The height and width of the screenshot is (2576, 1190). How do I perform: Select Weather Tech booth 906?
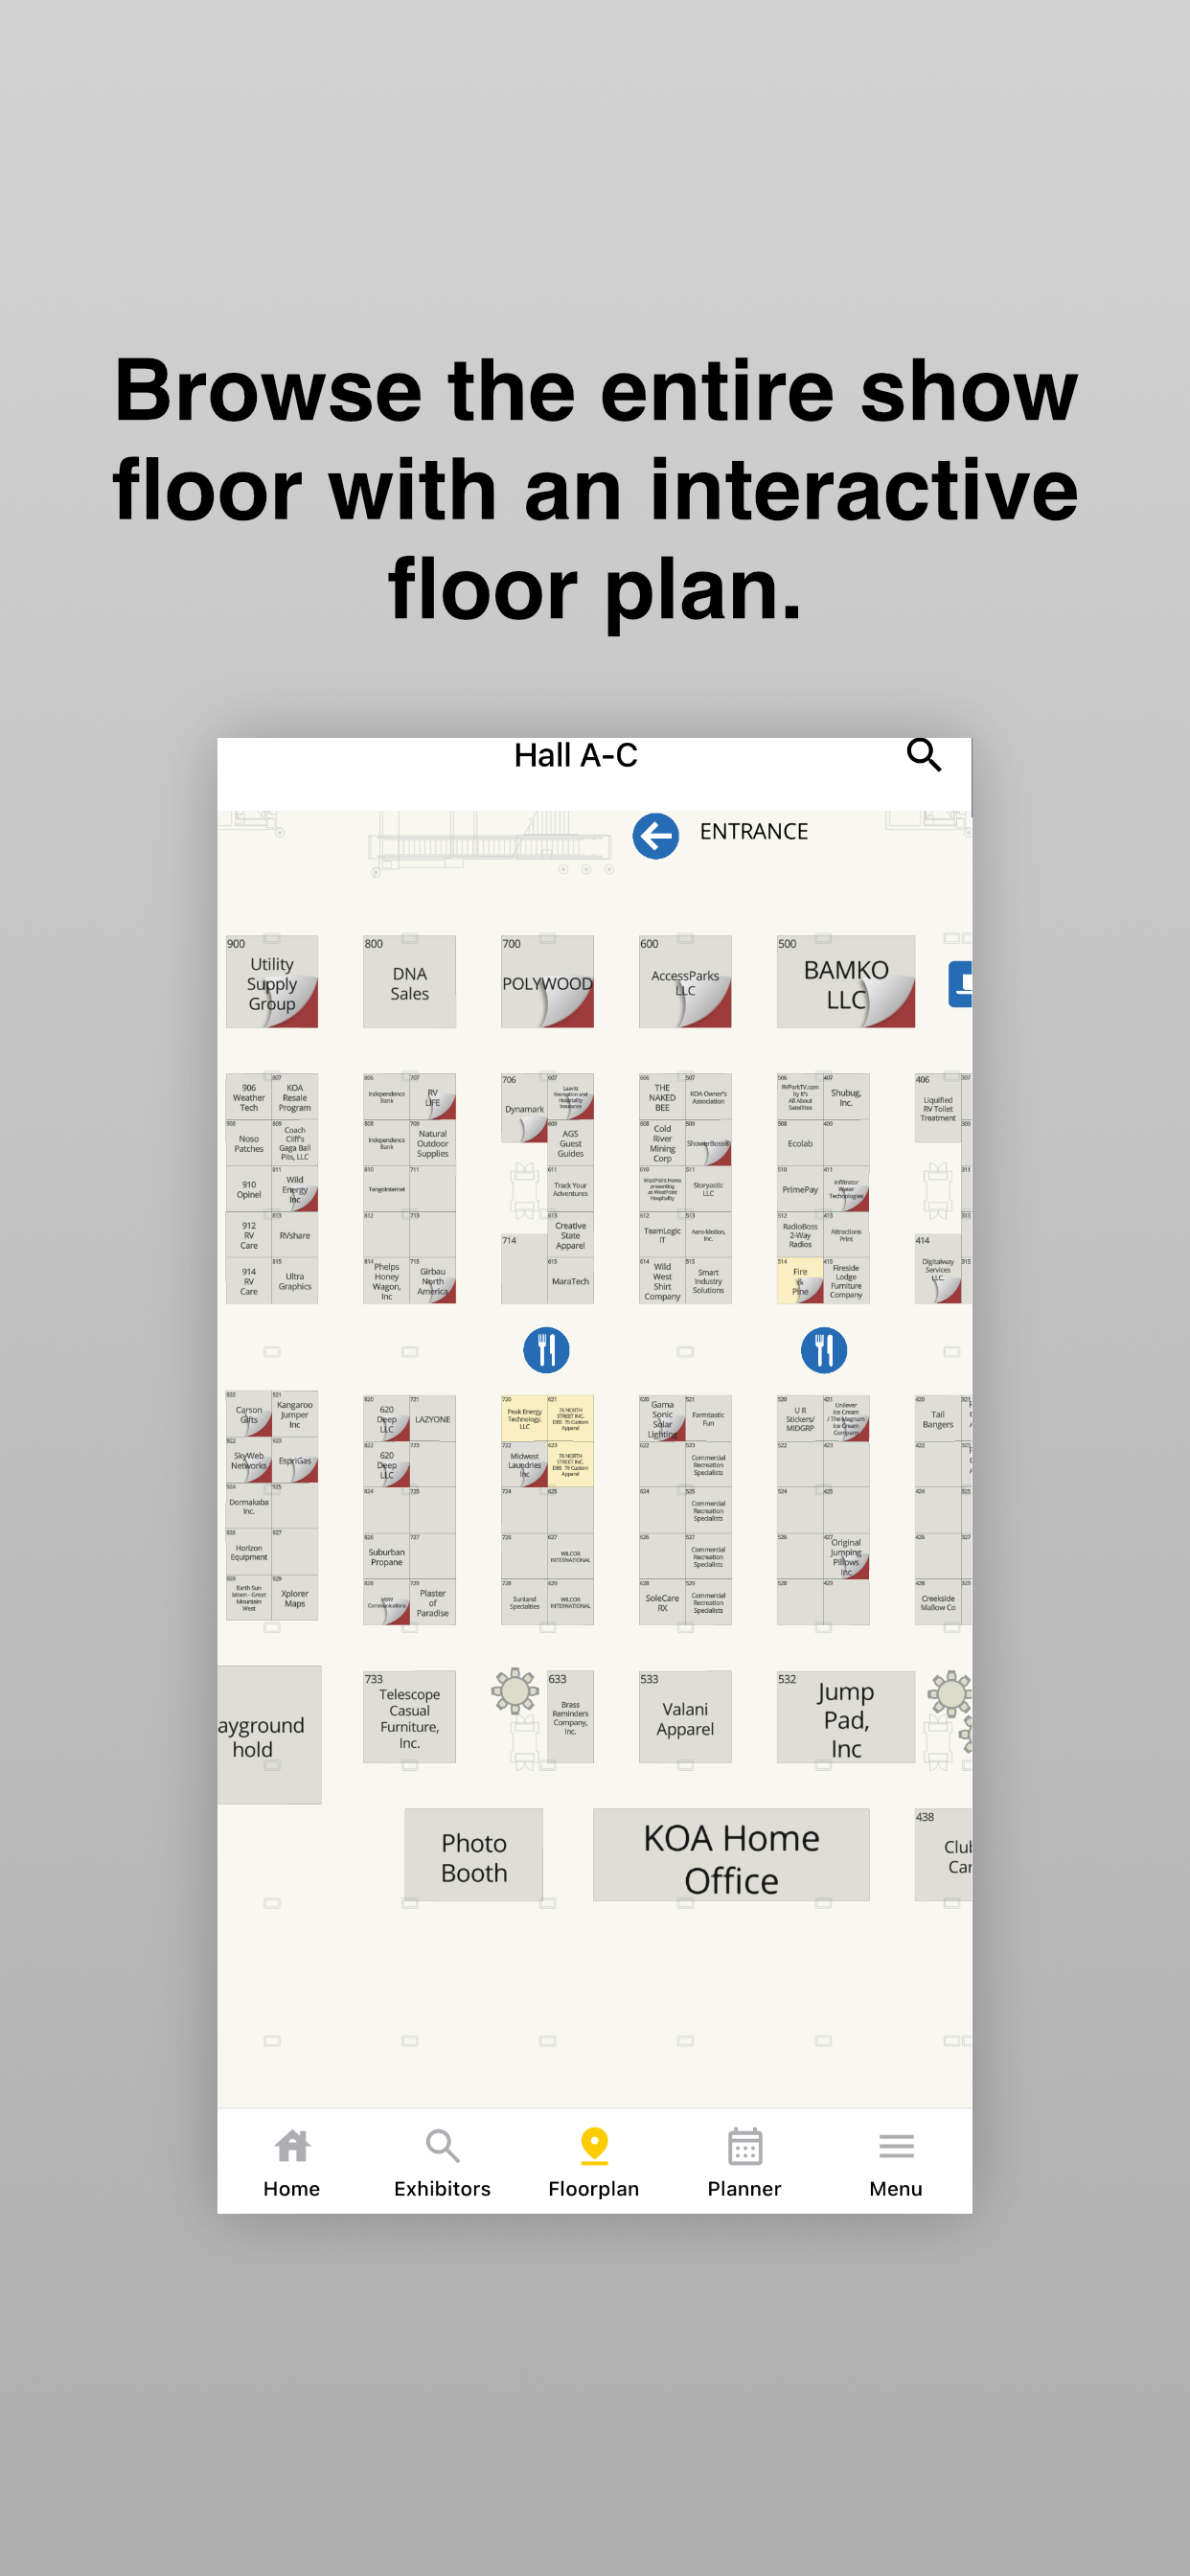(249, 1097)
